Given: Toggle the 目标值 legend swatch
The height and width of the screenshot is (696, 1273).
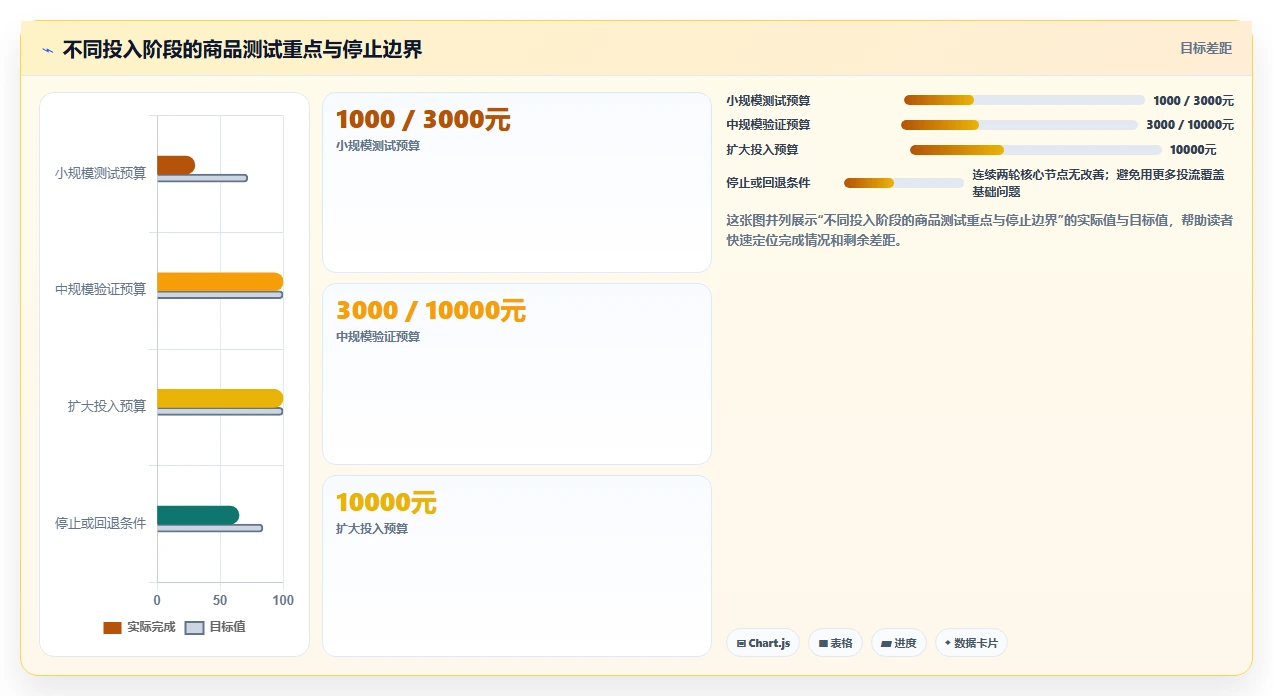Looking at the screenshot, I should point(195,627).
